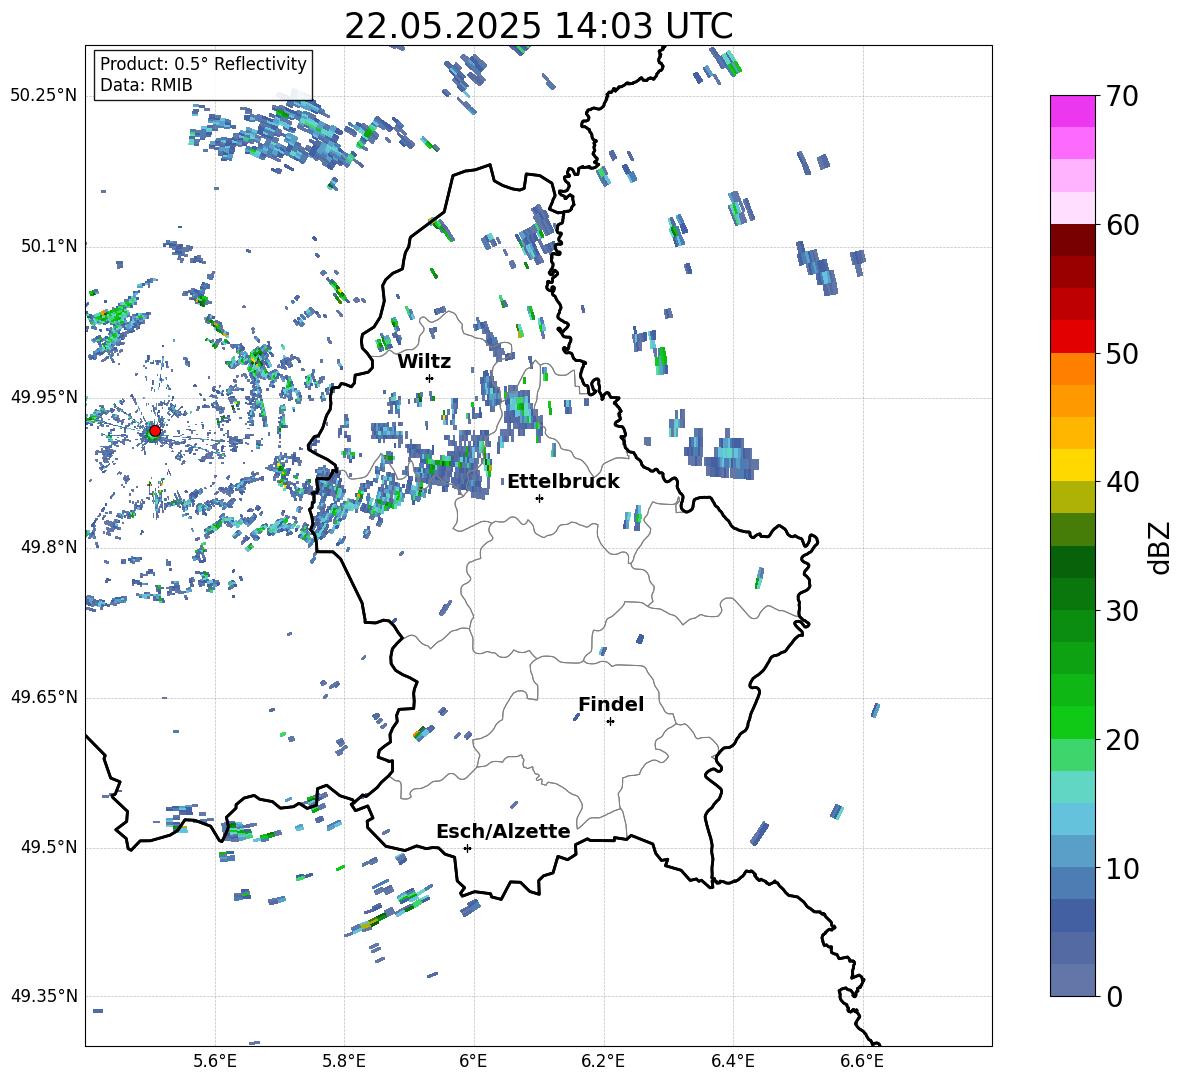Click the Ettelbruck station cross marker
The image size is (1184, 1081).
[x=539, y=498]
